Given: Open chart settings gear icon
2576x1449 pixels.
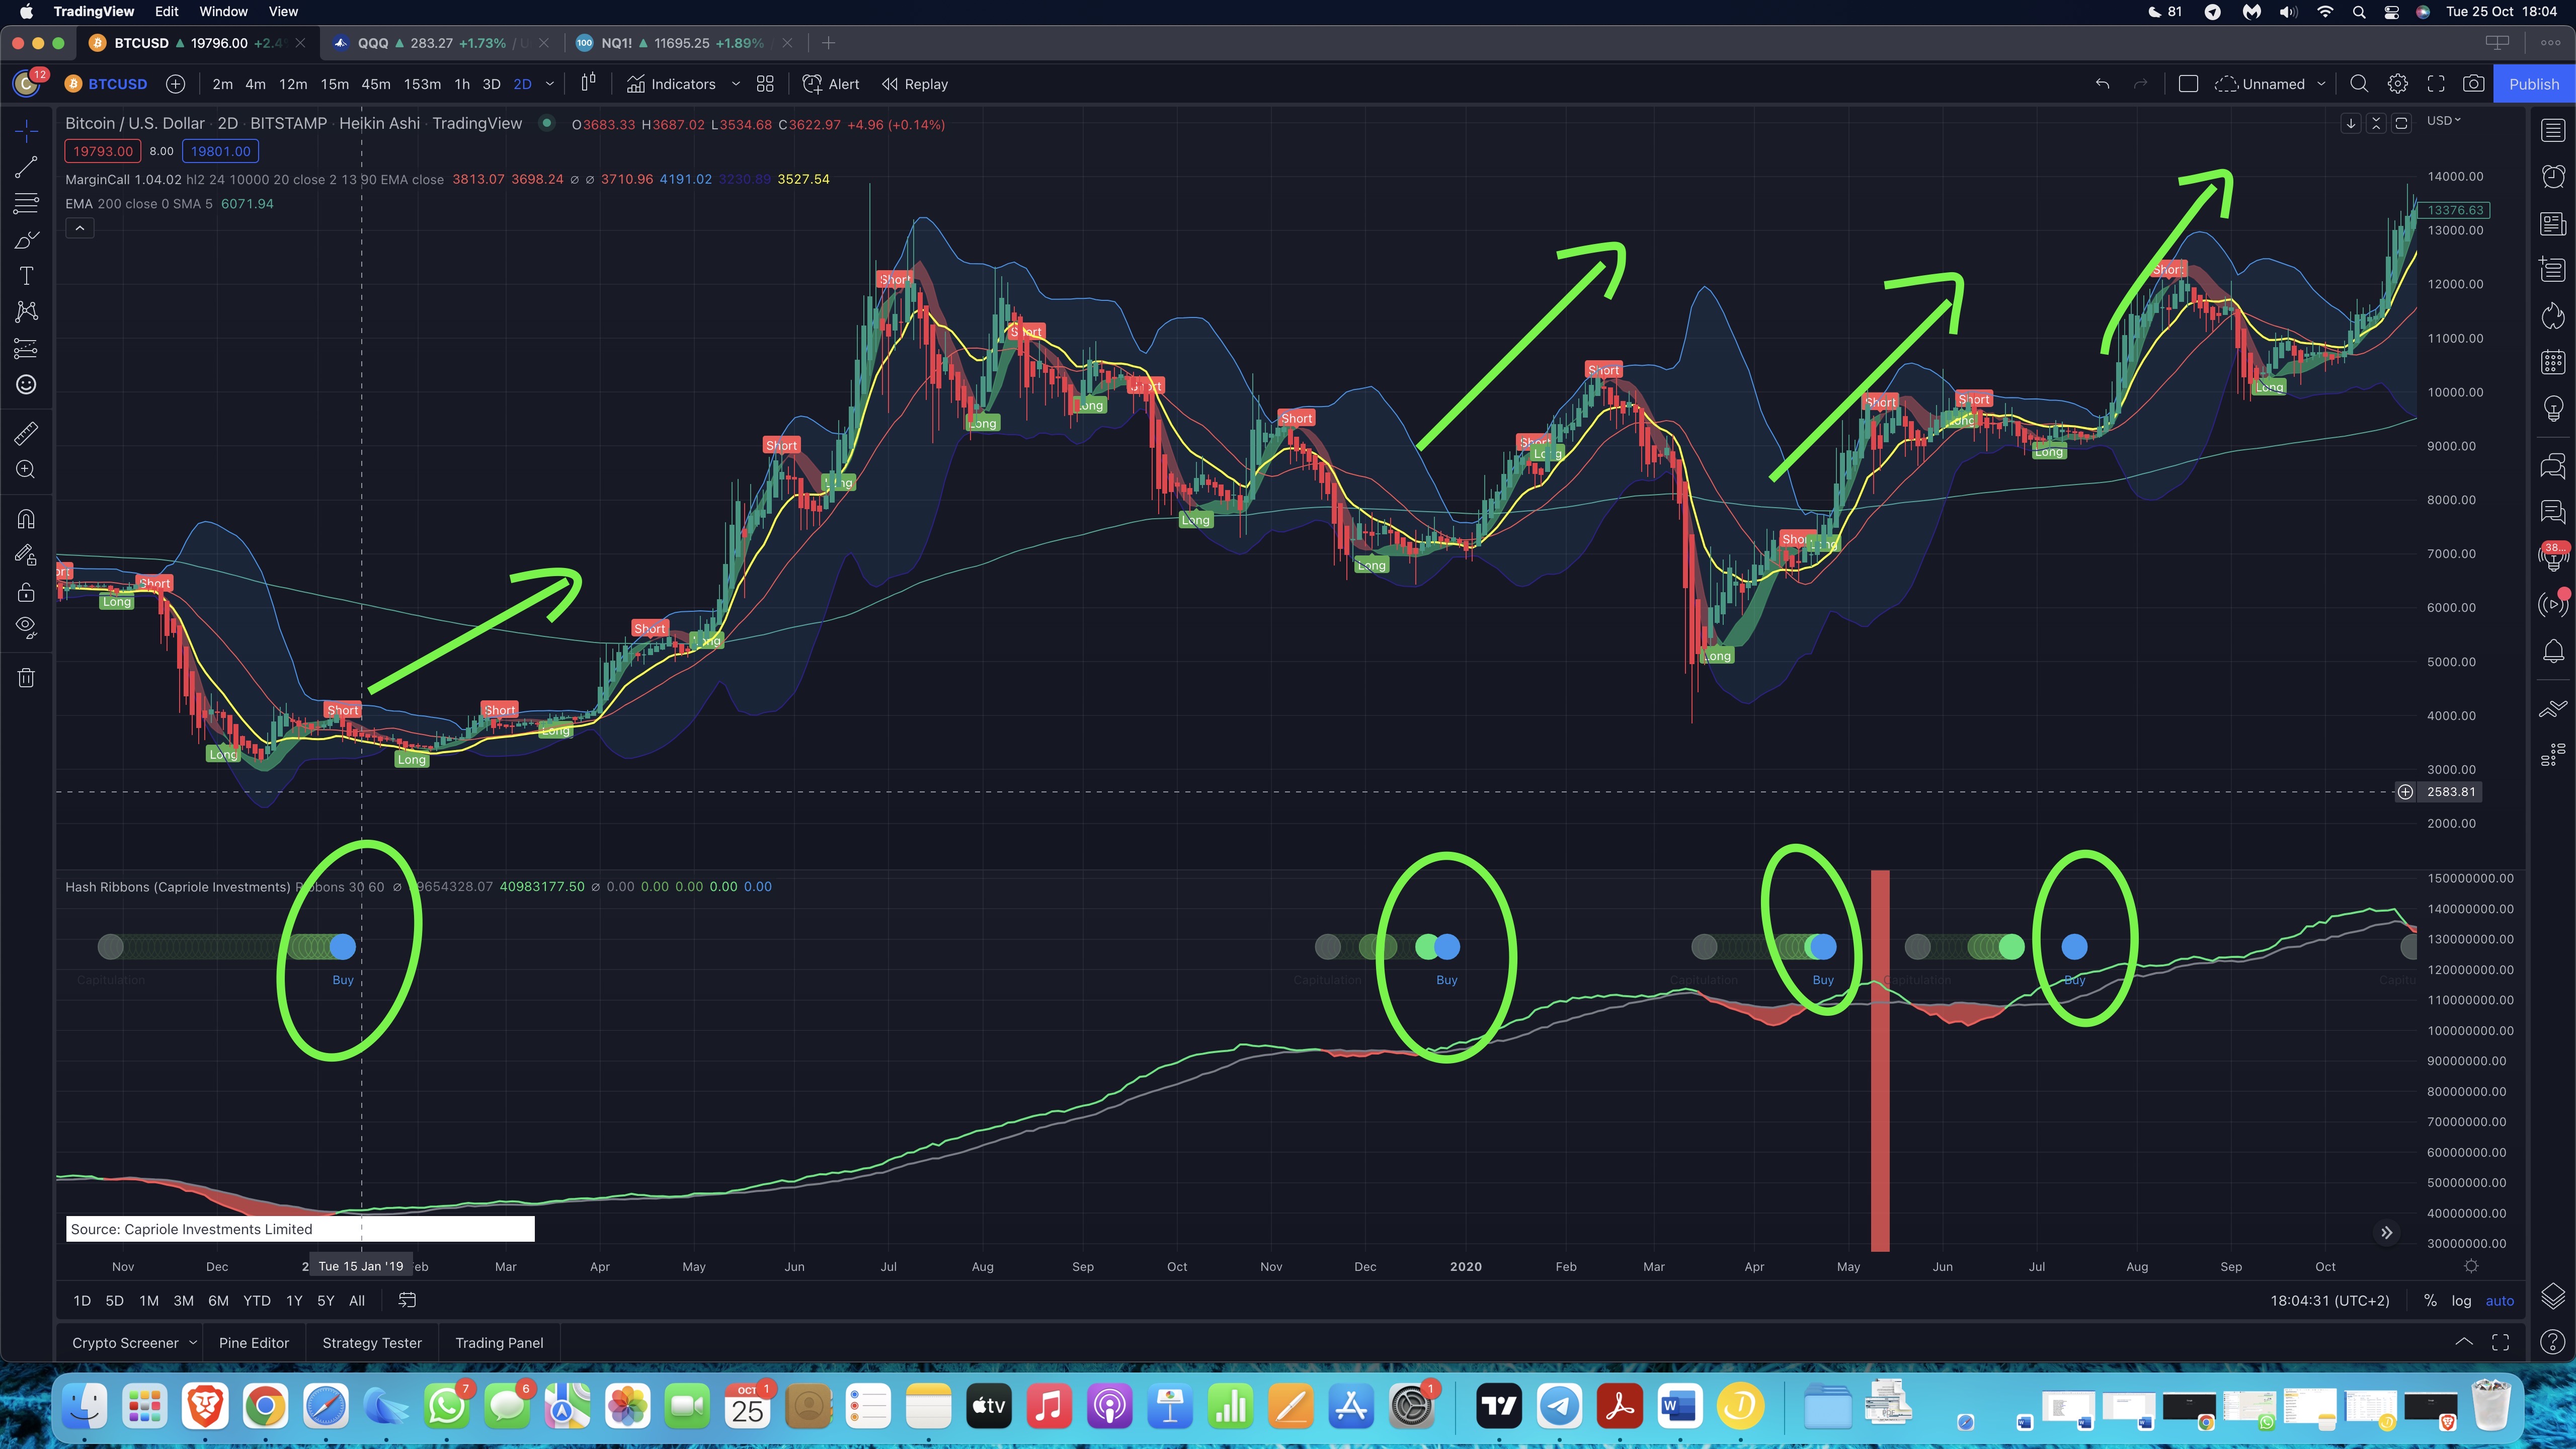Looking at the screenshot, I should [x=2397, y=84].
